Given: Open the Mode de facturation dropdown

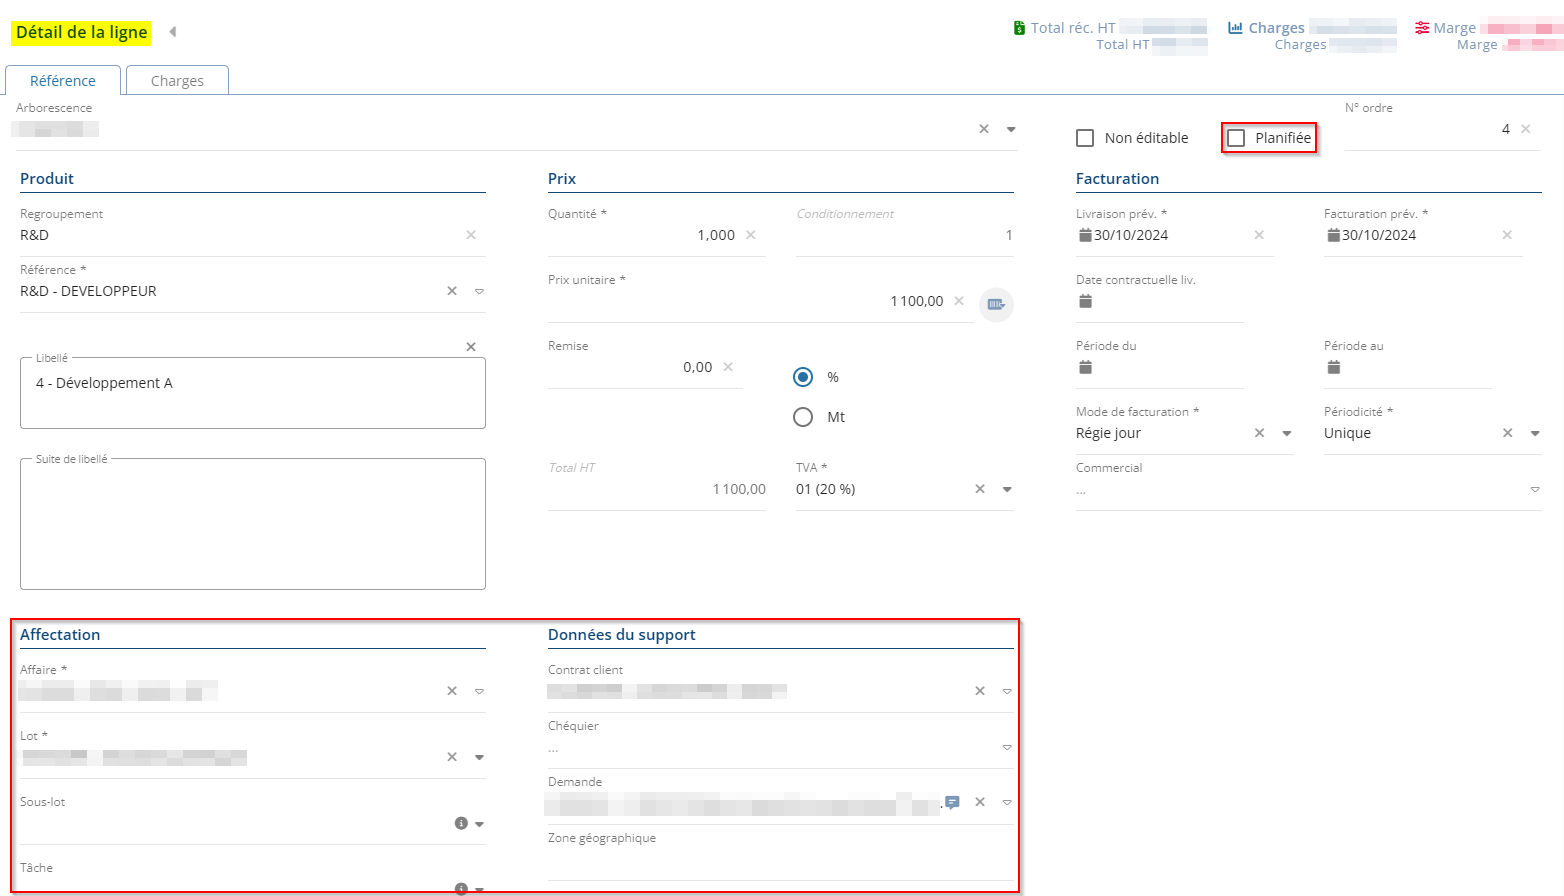Looking at the screenshot, I should click(x=1287, y=433).
